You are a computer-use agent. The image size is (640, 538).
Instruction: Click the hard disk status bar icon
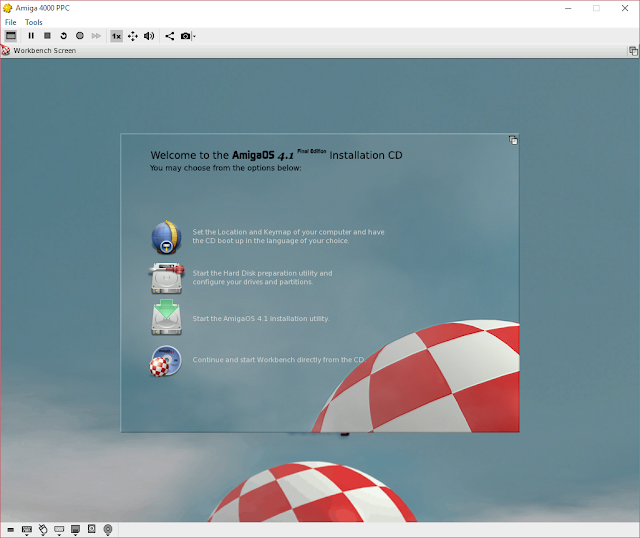[x=91, y=529]
